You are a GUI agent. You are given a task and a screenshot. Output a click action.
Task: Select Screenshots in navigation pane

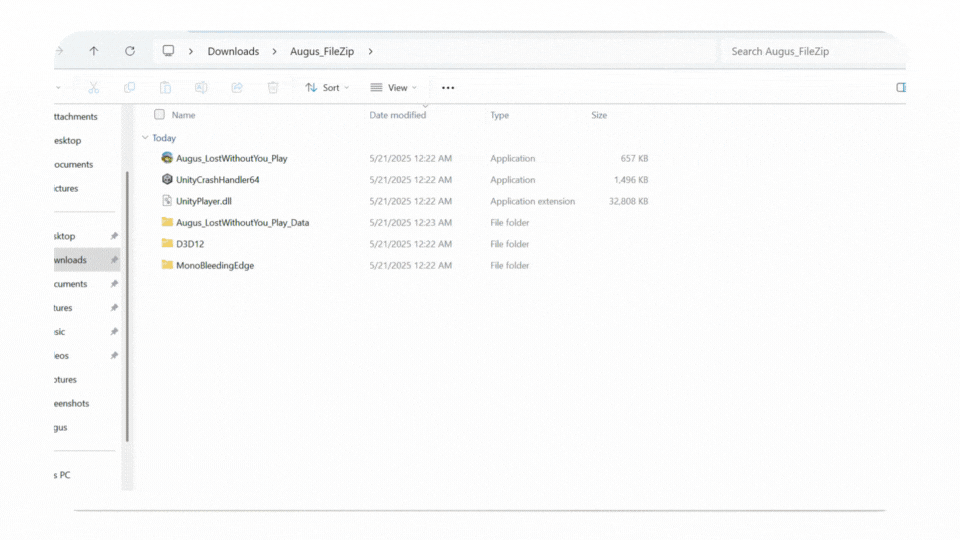click(71, 403)
